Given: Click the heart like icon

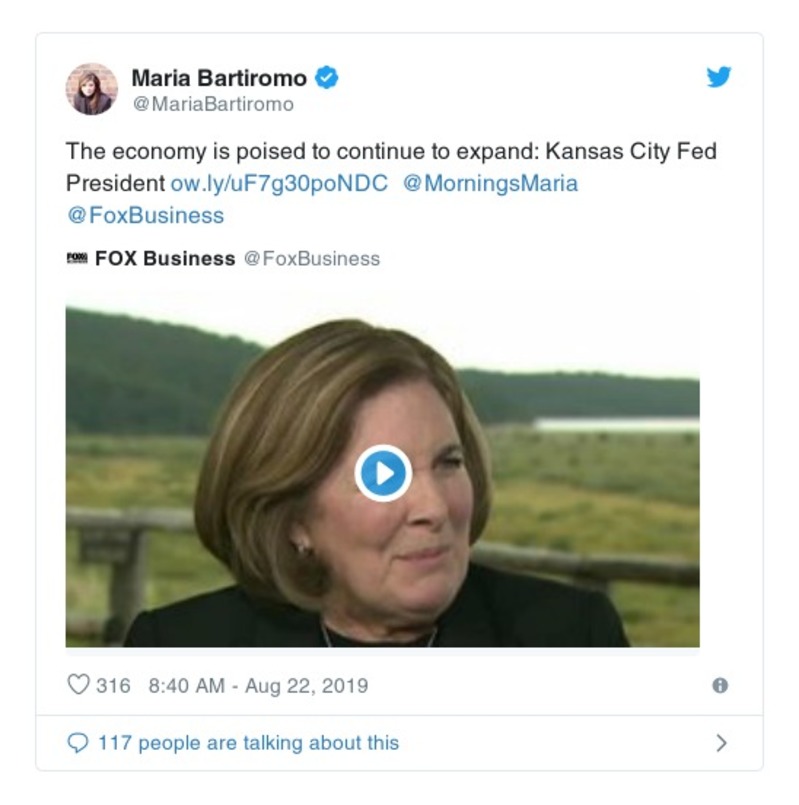Looking at the screenshot, I should 79,685.
